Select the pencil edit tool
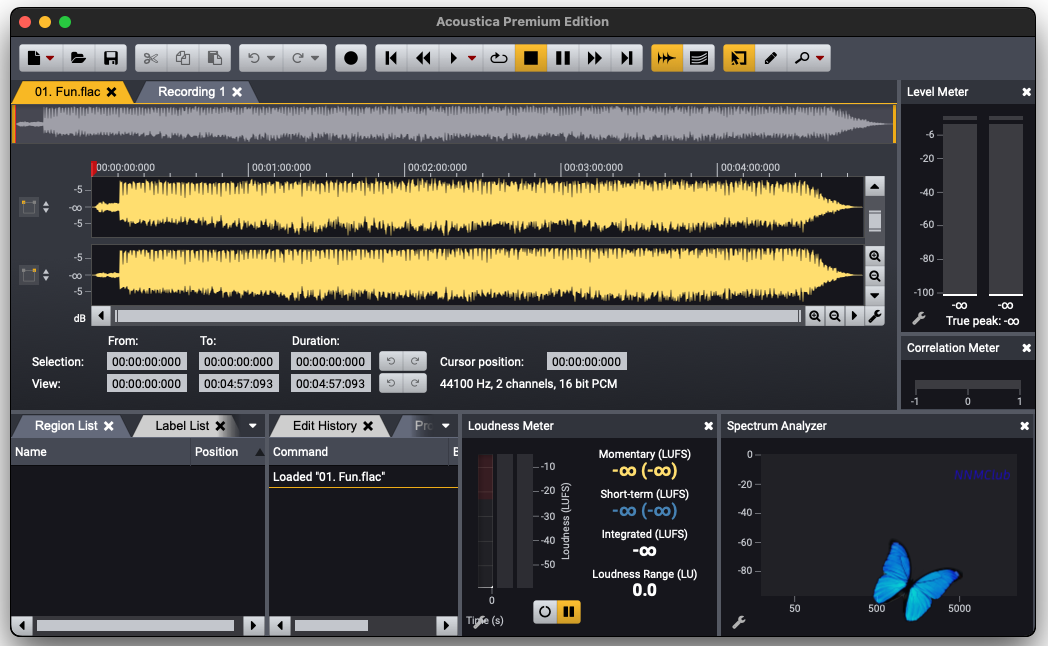The image size is (1048, 646). tap(771, 58)
